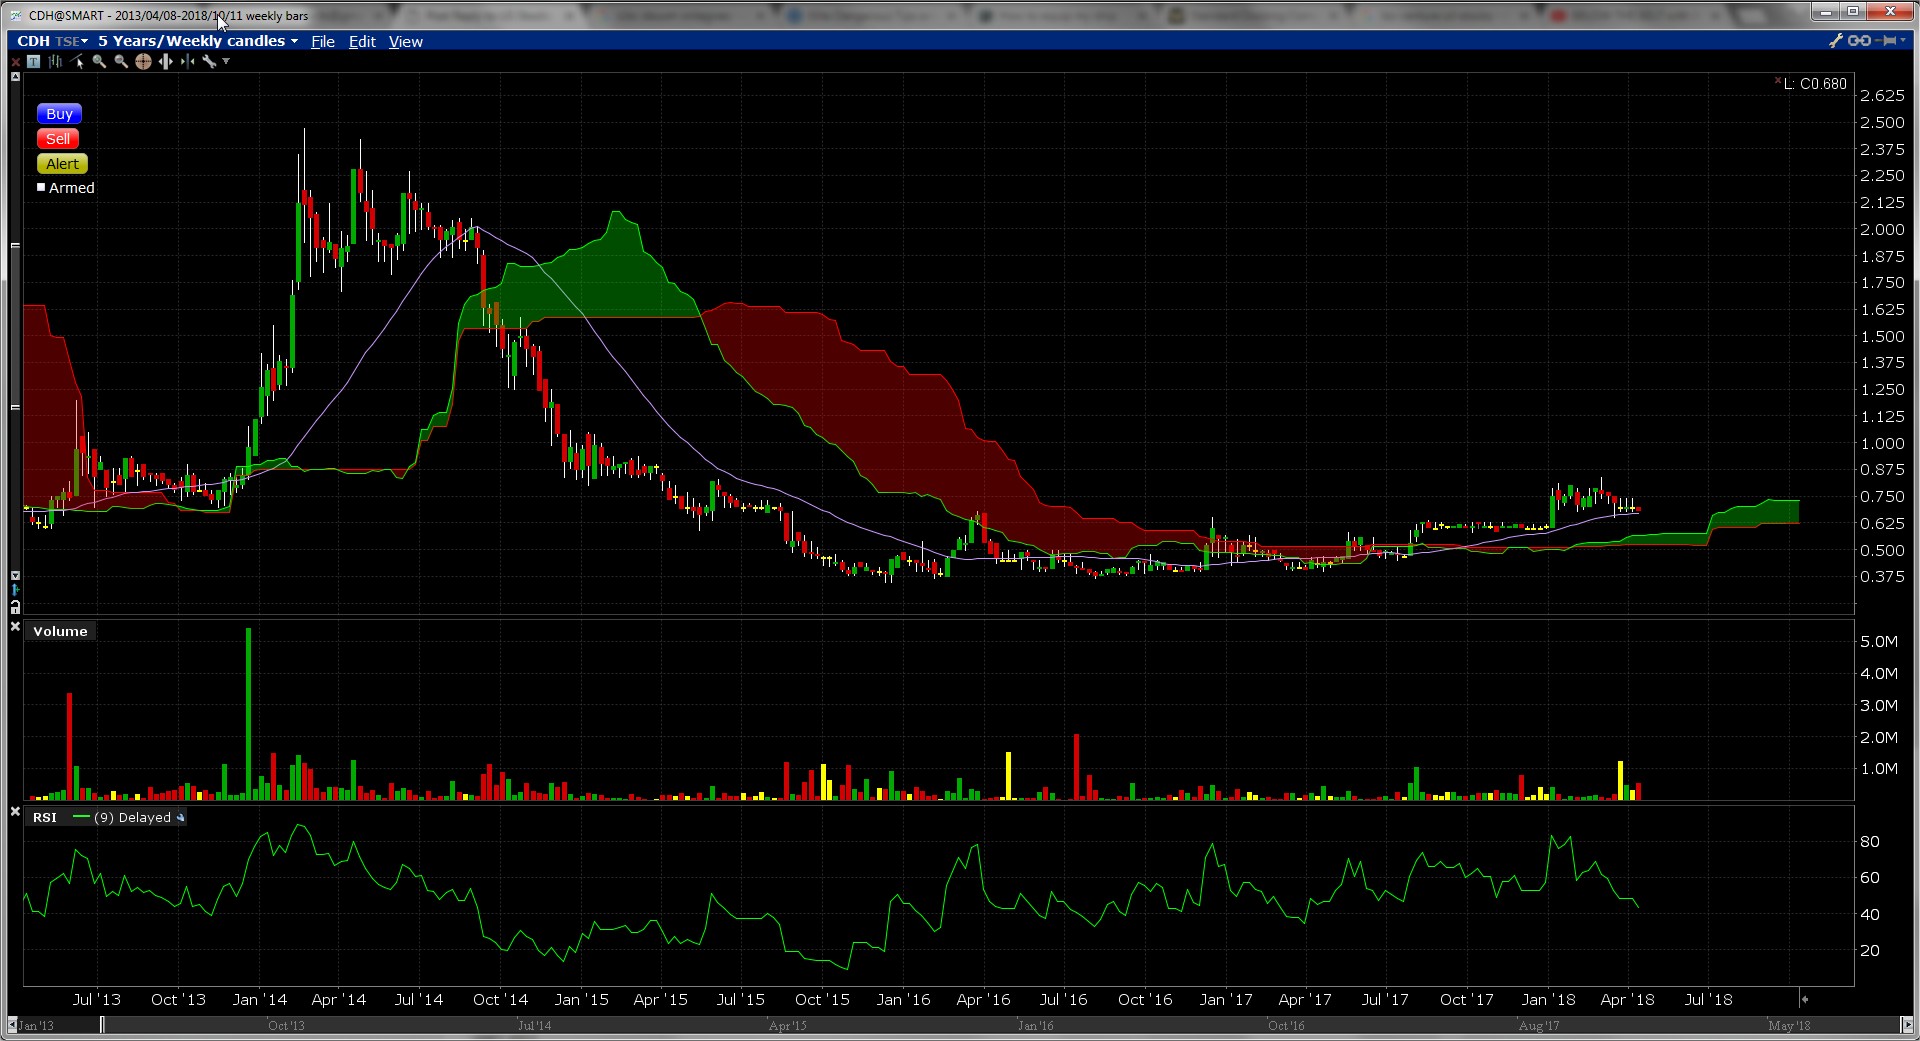
Task: Open the CDH TSE exchange dropdown
Action: 71,41
